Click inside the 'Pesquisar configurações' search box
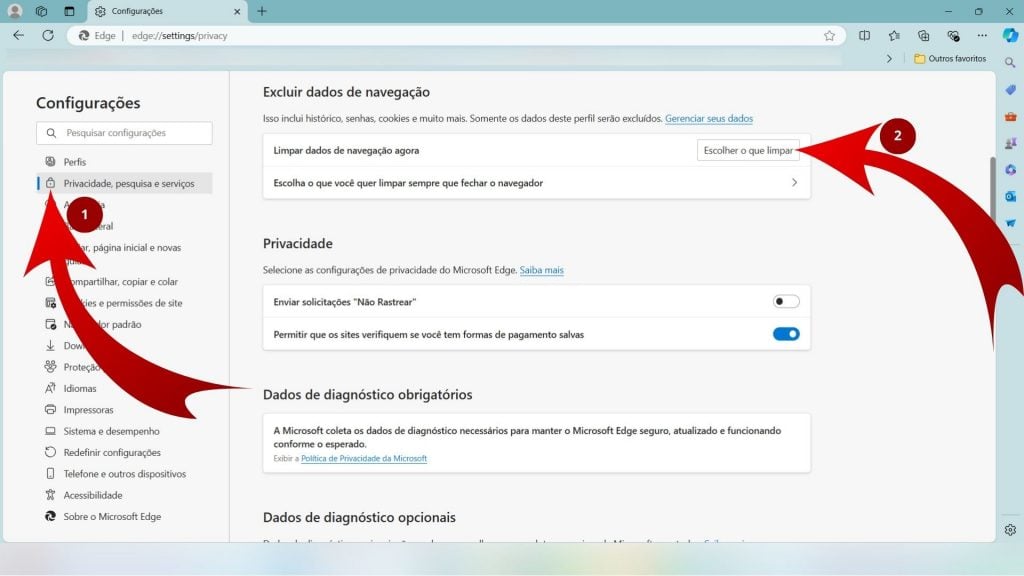Screen dimensions: 1024x576 (124, 132)
